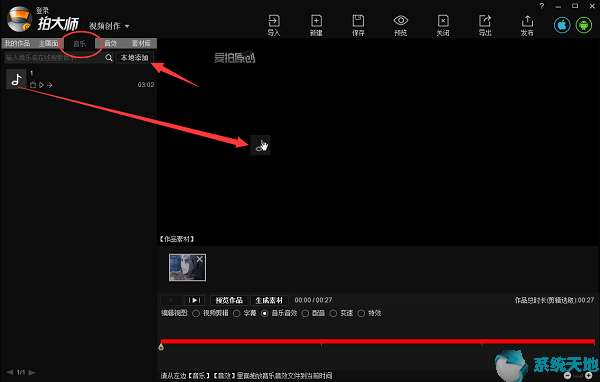Click the 生成素材 button
This screenshot has width=600, height=382.
(269, 300)
